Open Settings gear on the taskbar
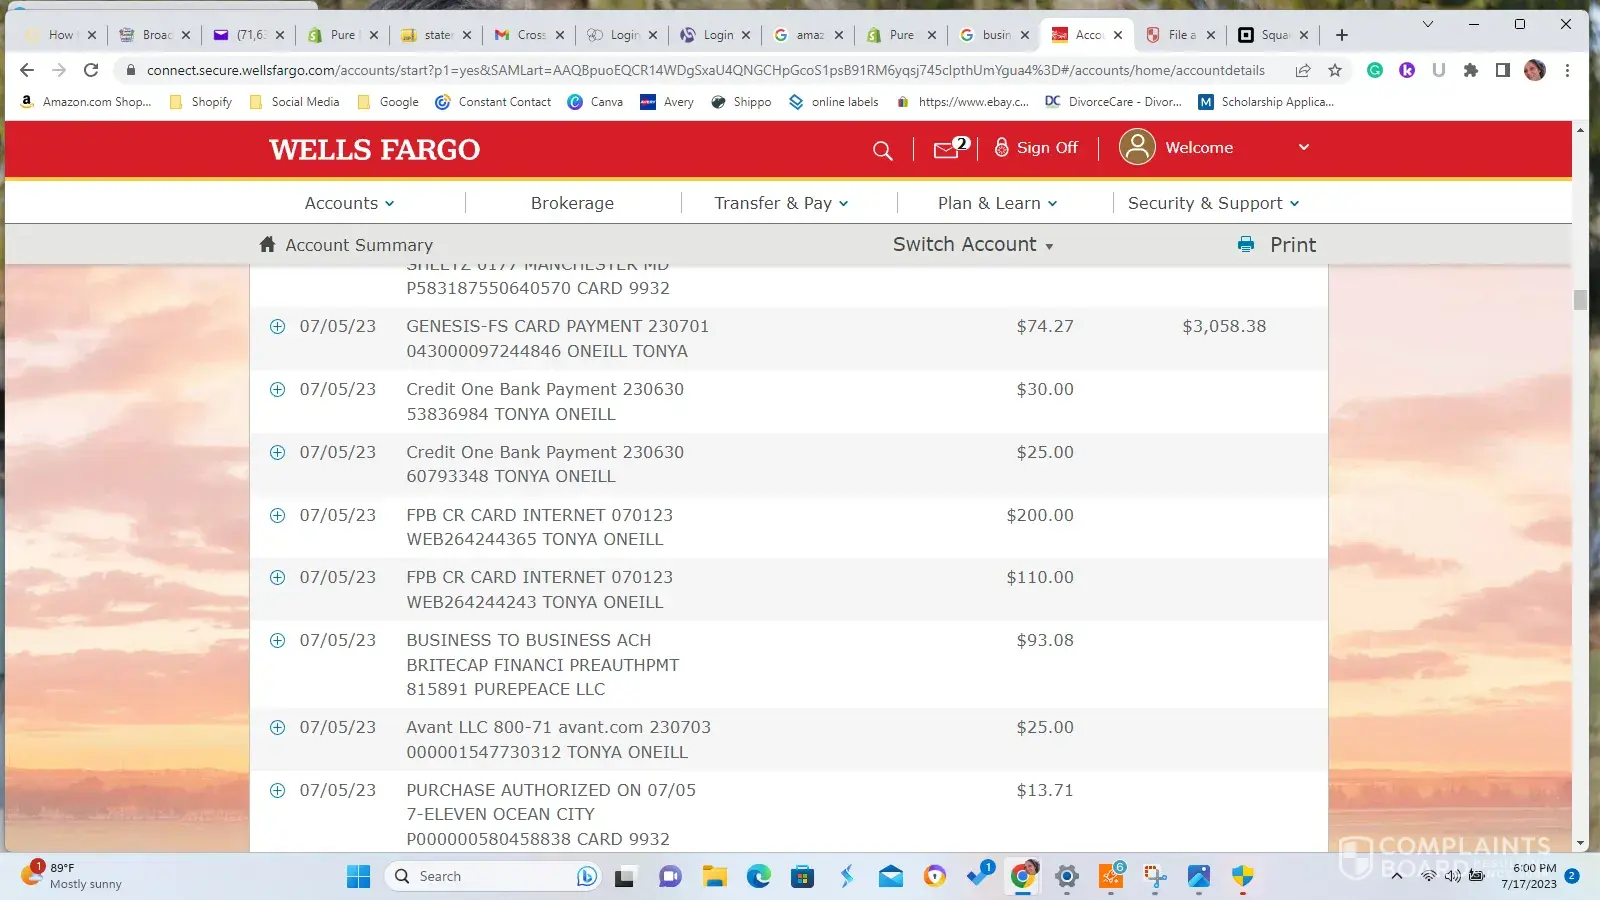This screenshot has width=1600, height=900. click(x=1067, y=877)
